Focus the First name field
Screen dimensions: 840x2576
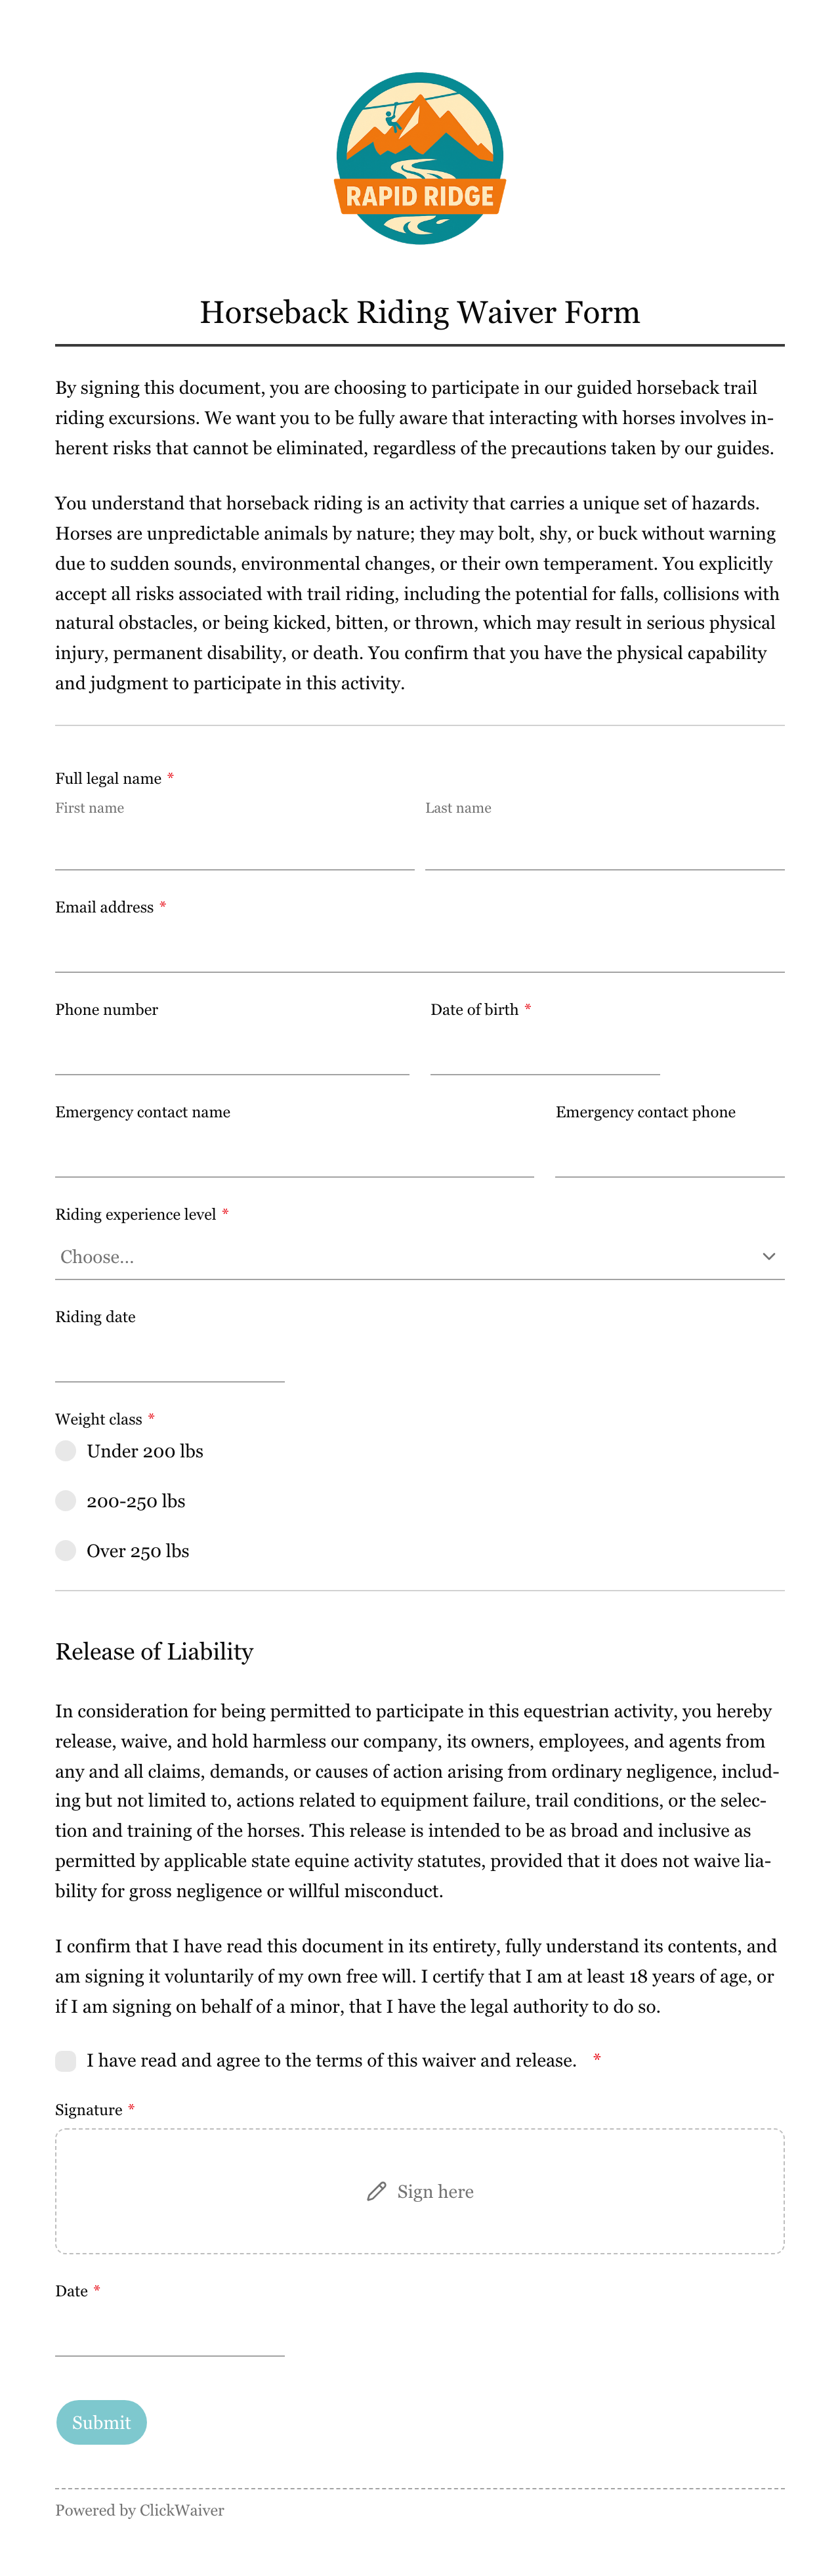click(235, 847)
